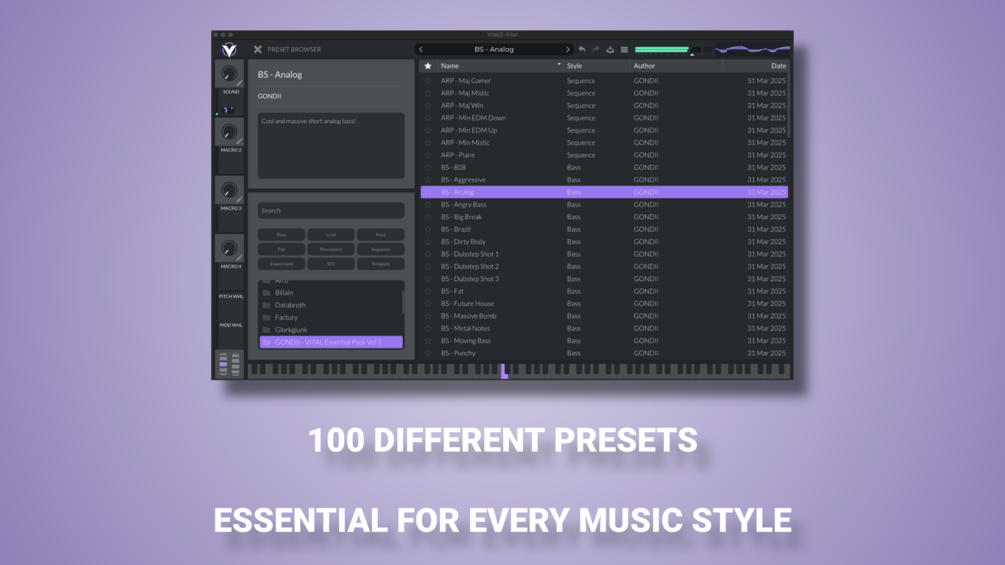Open the Factory folder
Viewport: 1005px width, 565px height.
331,318
